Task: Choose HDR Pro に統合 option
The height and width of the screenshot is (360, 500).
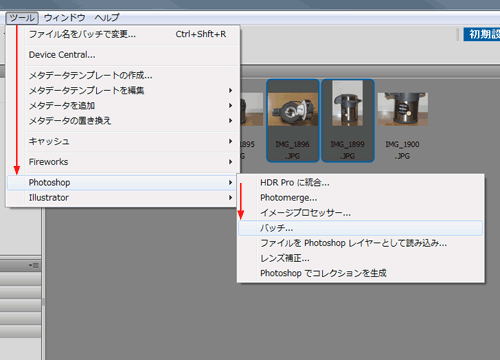Action: click(x=361, y=183)
